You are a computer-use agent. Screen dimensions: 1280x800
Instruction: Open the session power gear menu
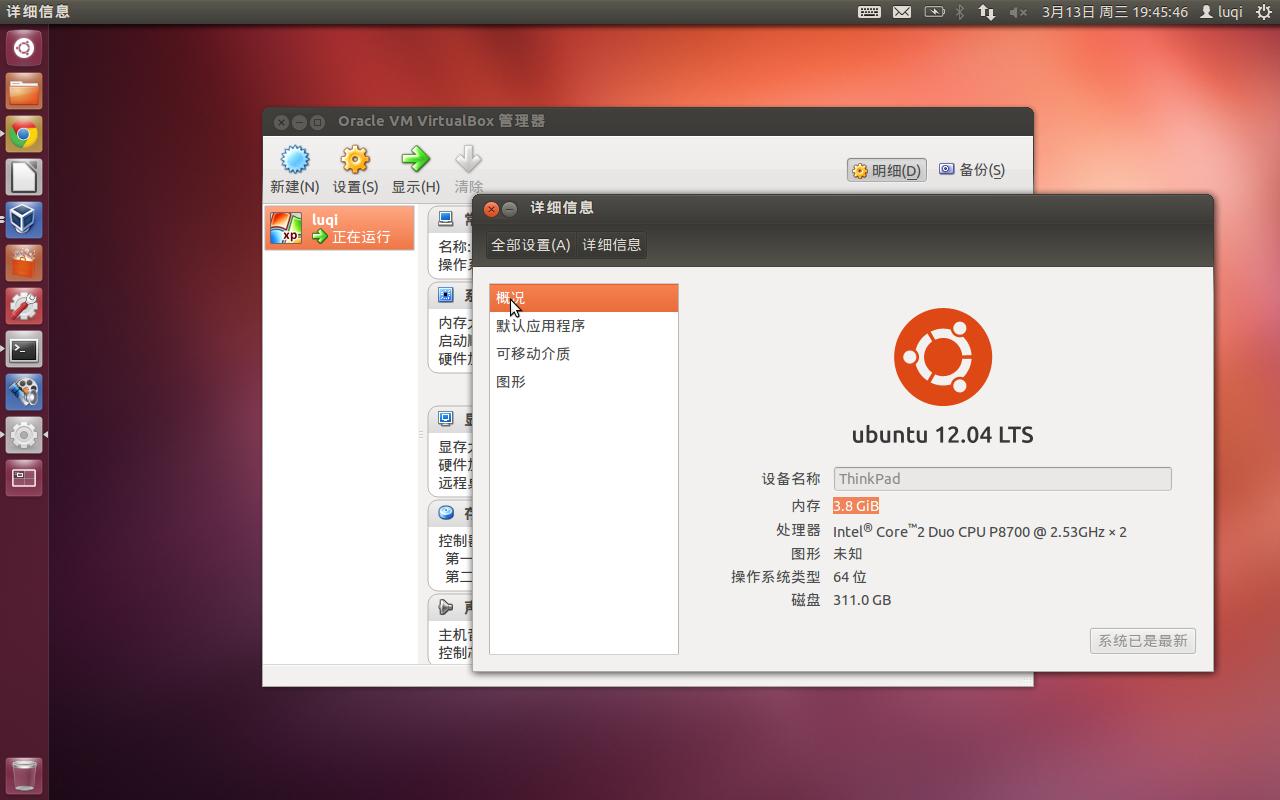pyautogui.click(x=1263, y=12)
